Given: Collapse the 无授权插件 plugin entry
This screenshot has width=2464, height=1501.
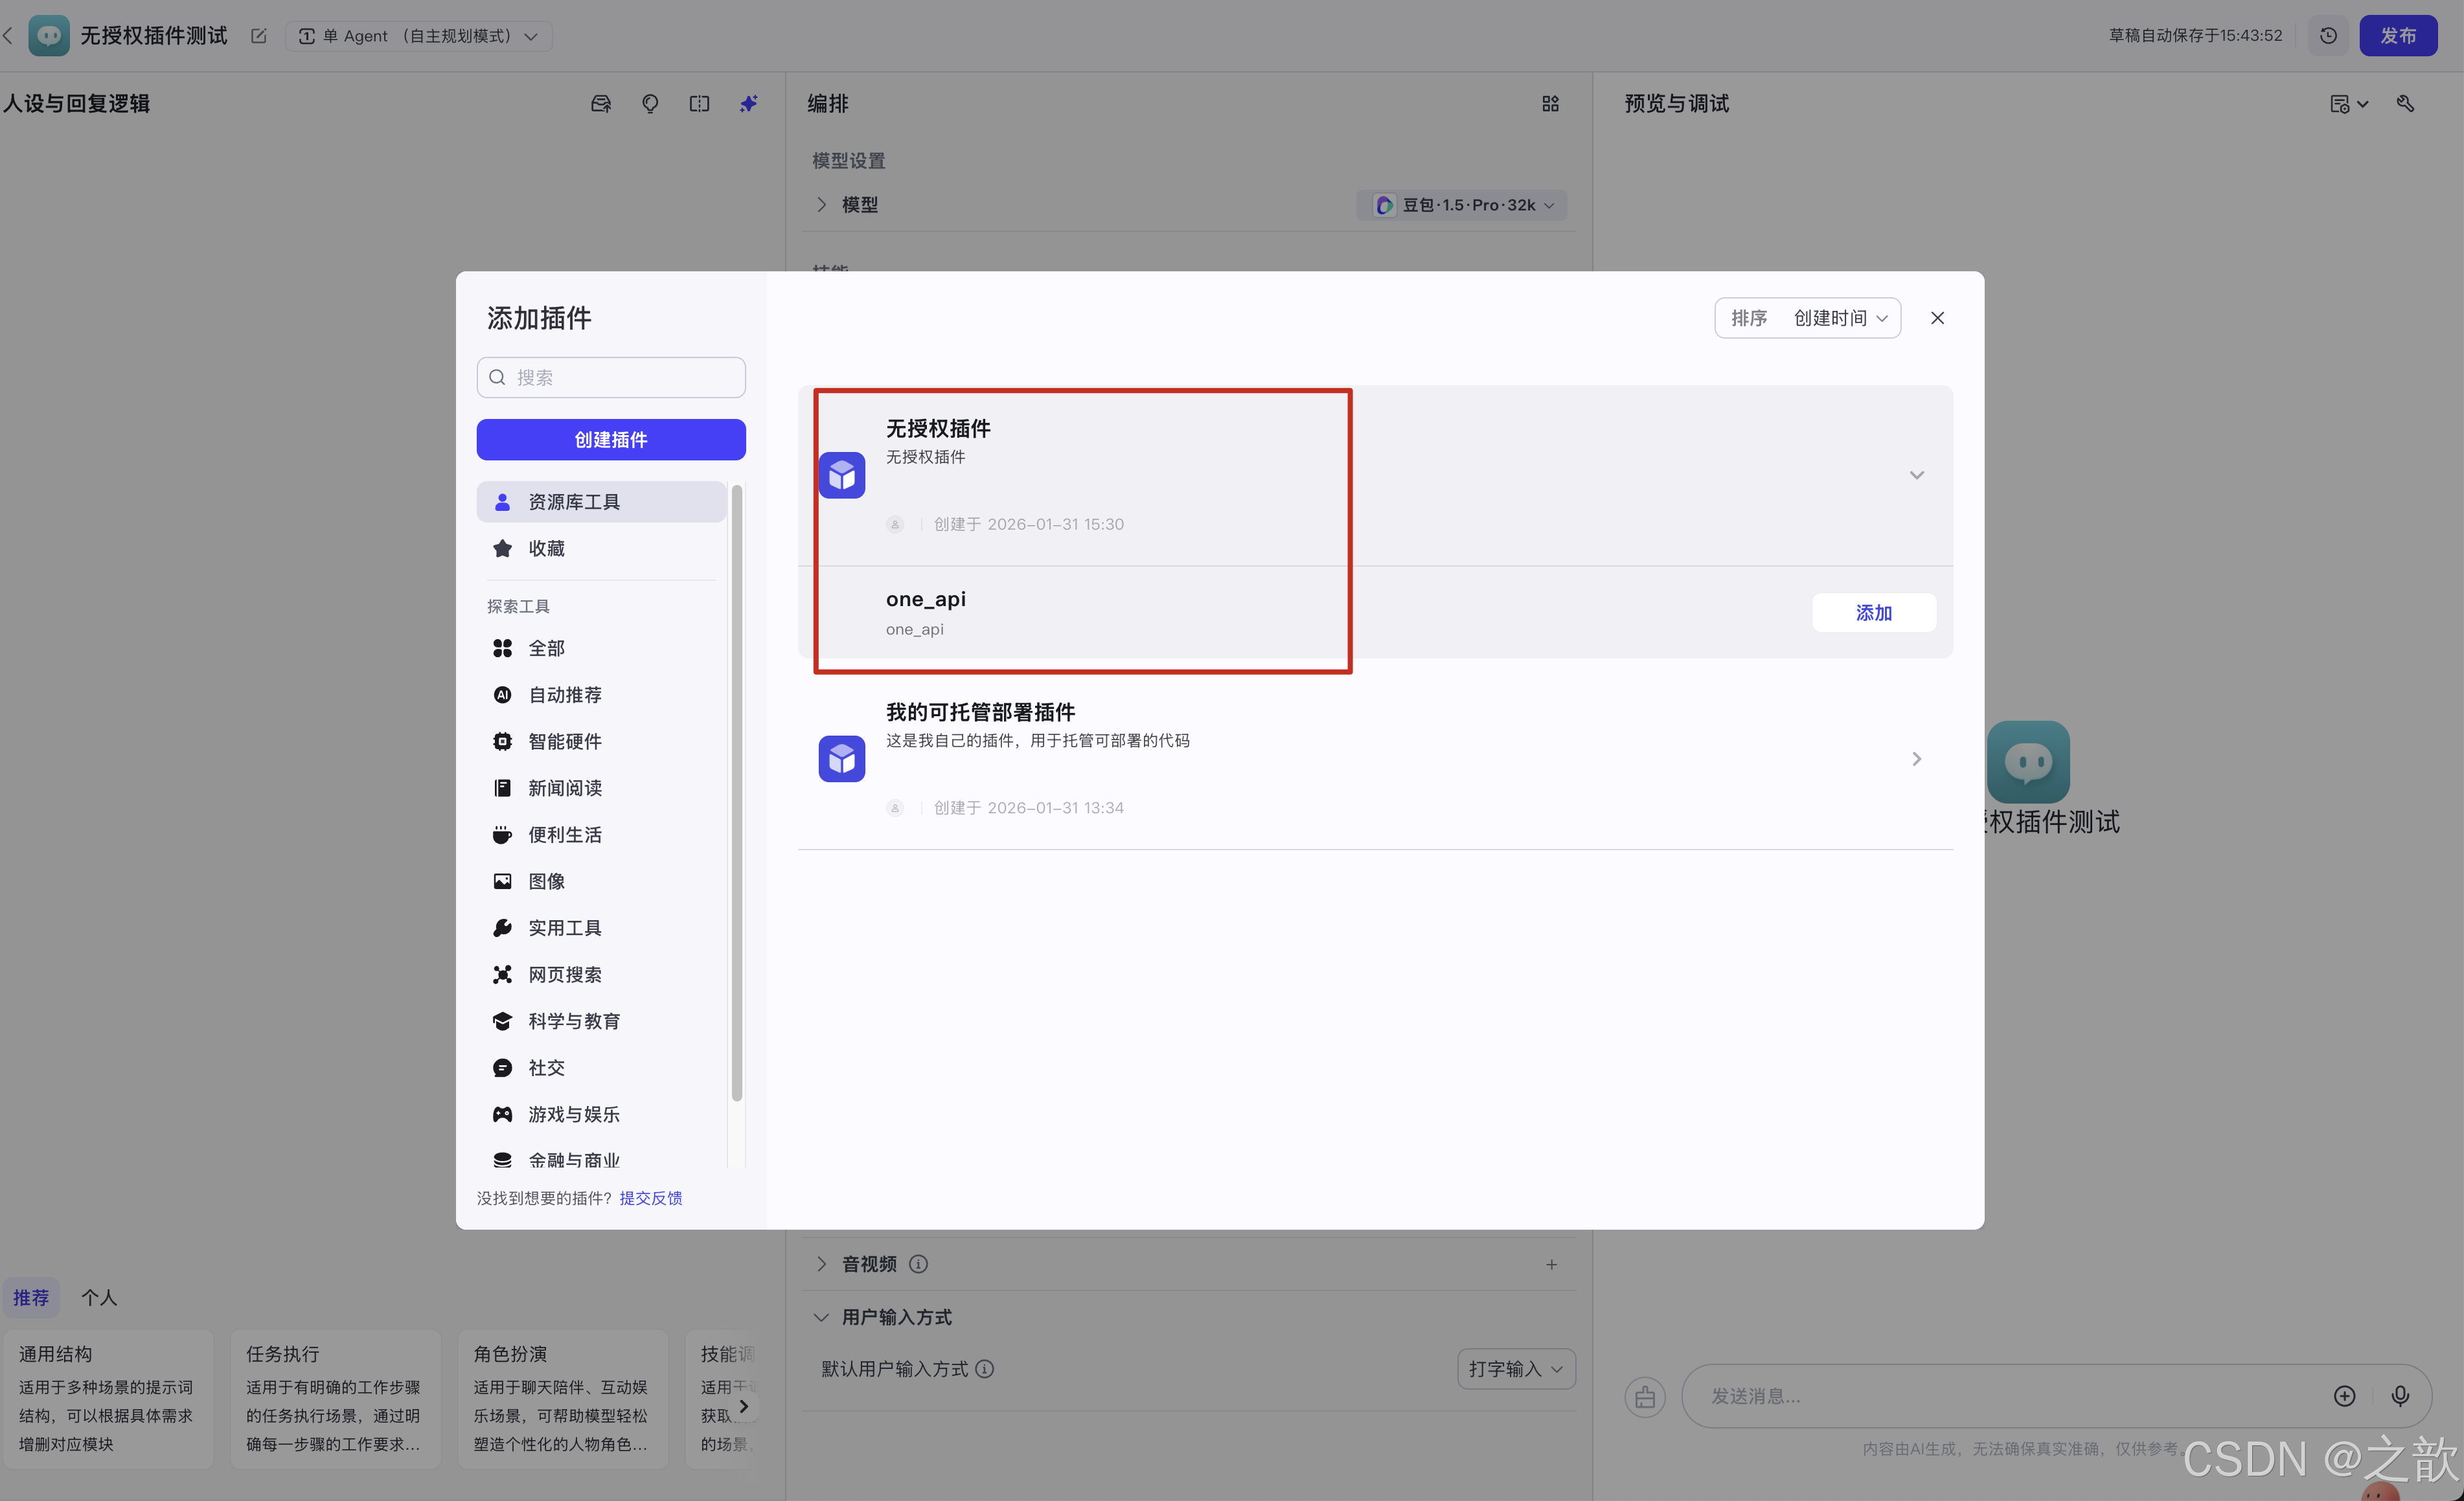Looking at the screenshot, I should click(x=1916, y=475).
